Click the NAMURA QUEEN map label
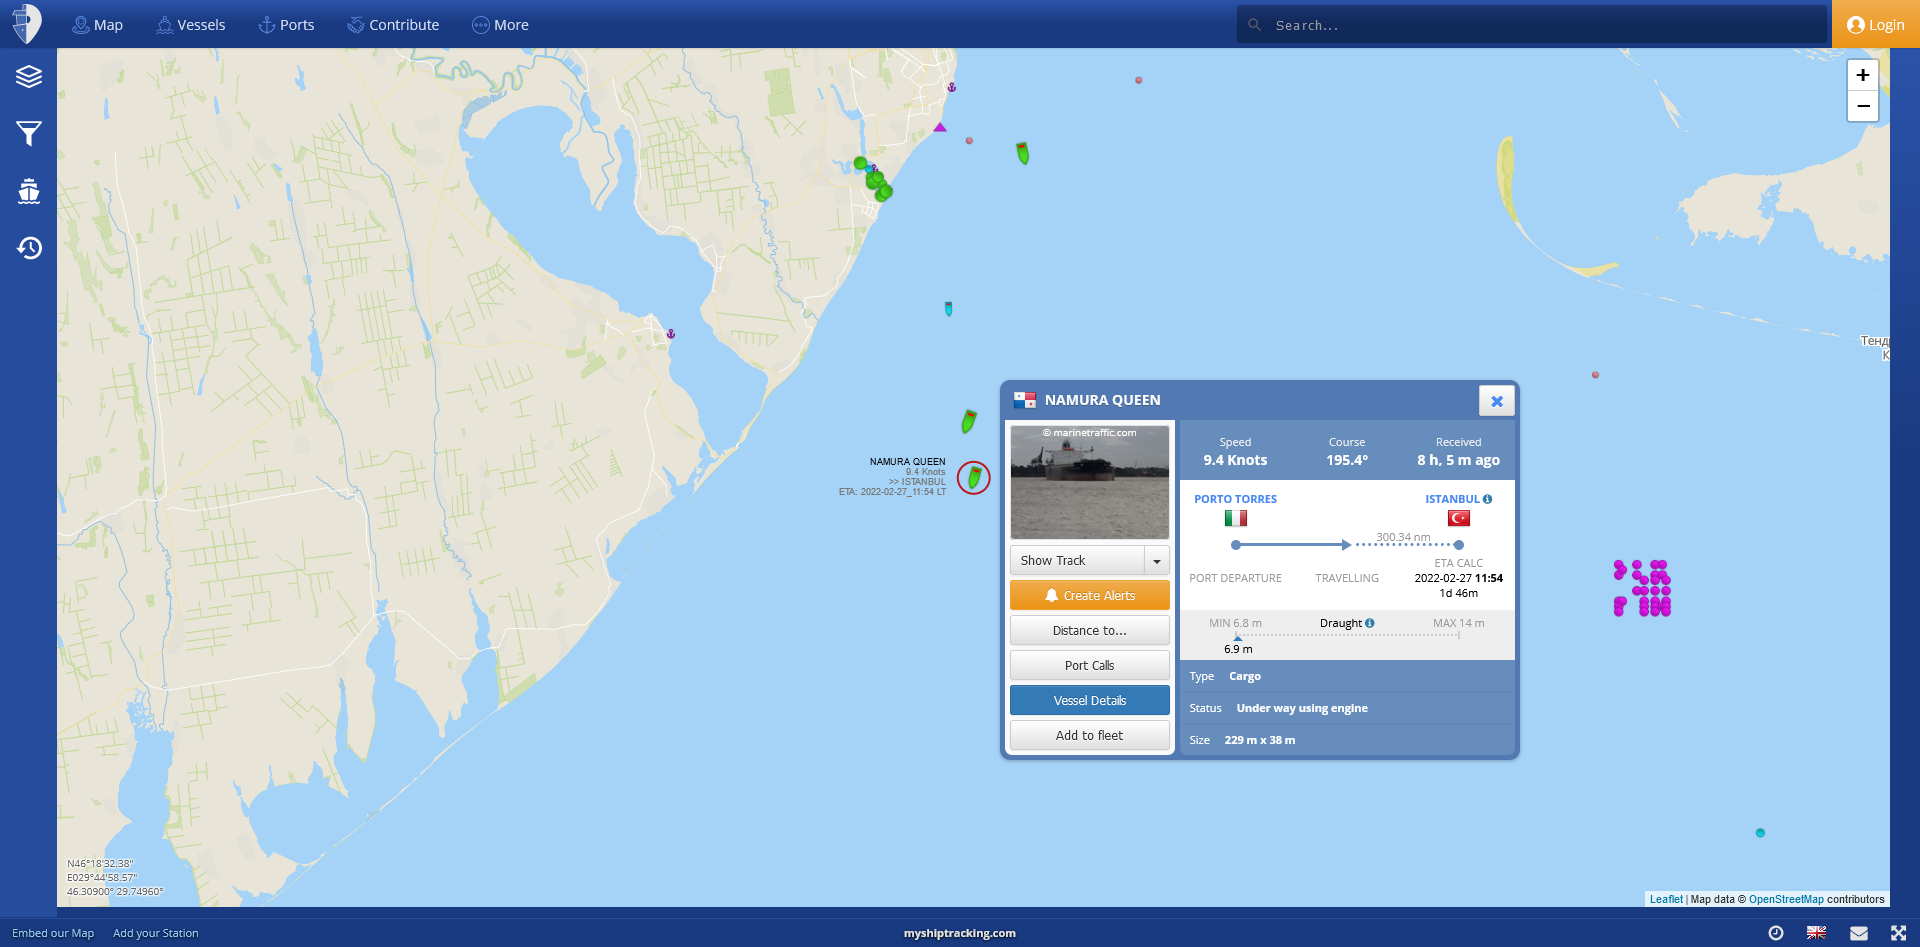Viewport: 1920px width, 947px height. [x=907, y=462]
